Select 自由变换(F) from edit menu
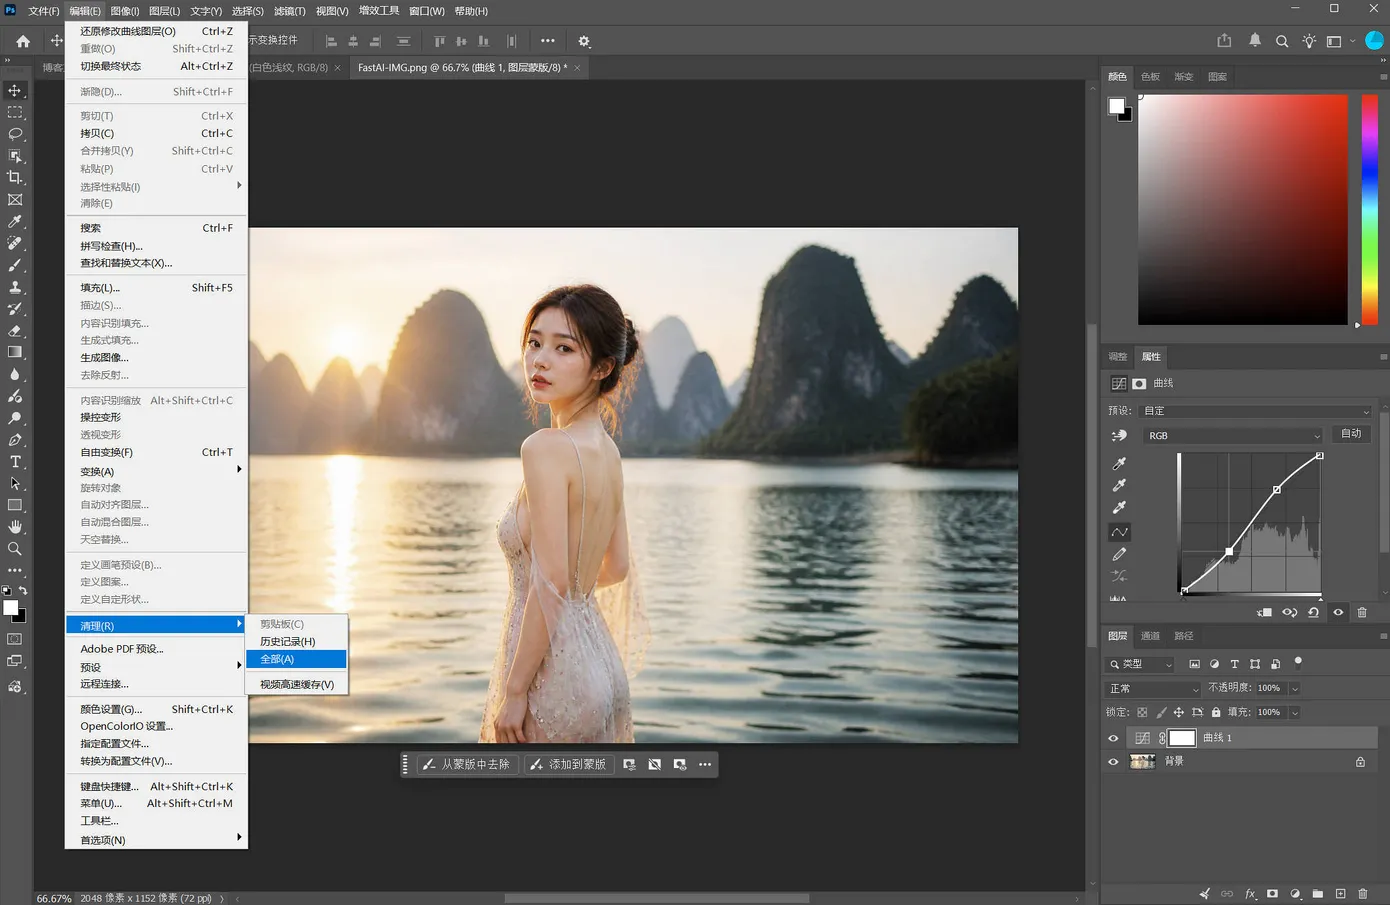This screenshot has height=905, width=1390. tap(156, 453)
